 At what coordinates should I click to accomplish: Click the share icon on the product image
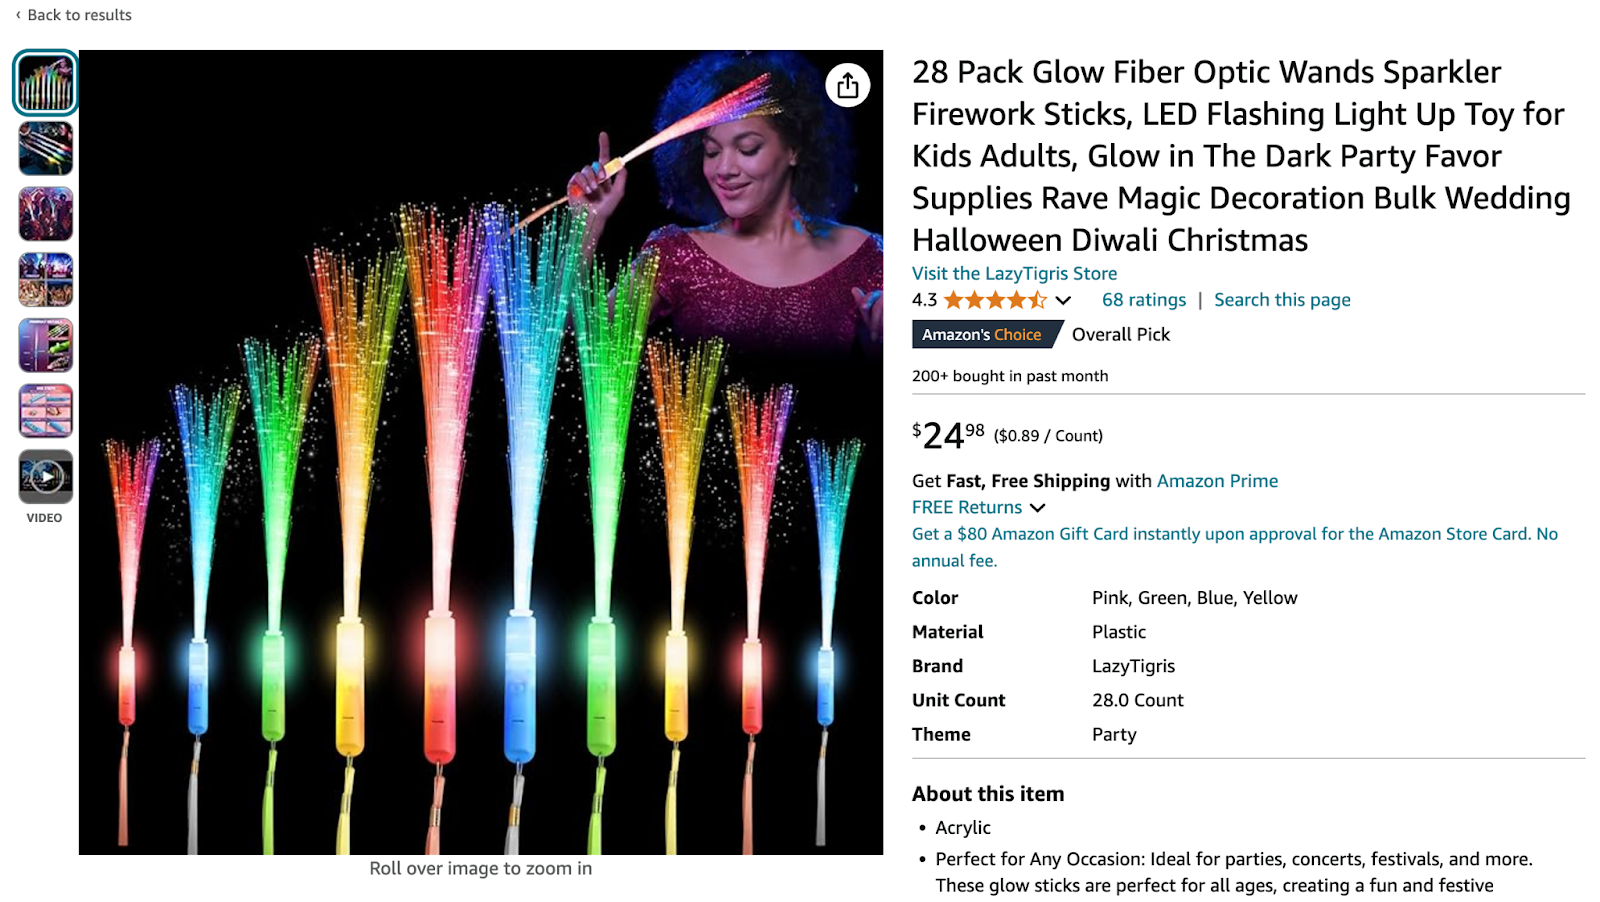[846, 86]
